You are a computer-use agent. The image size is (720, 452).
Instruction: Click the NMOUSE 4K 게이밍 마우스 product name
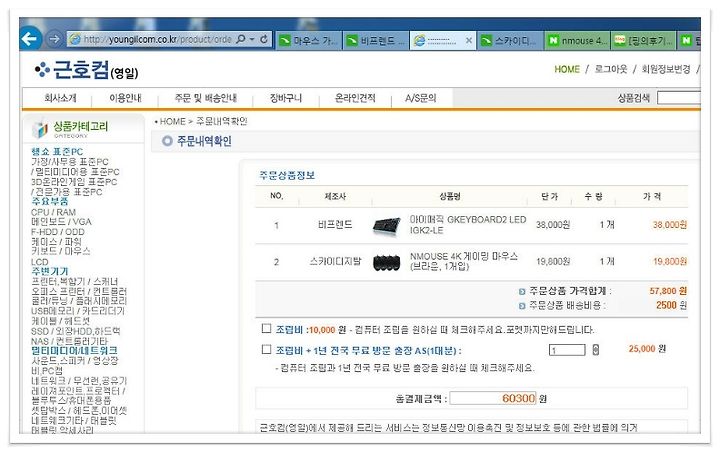[x=464, y=261]
